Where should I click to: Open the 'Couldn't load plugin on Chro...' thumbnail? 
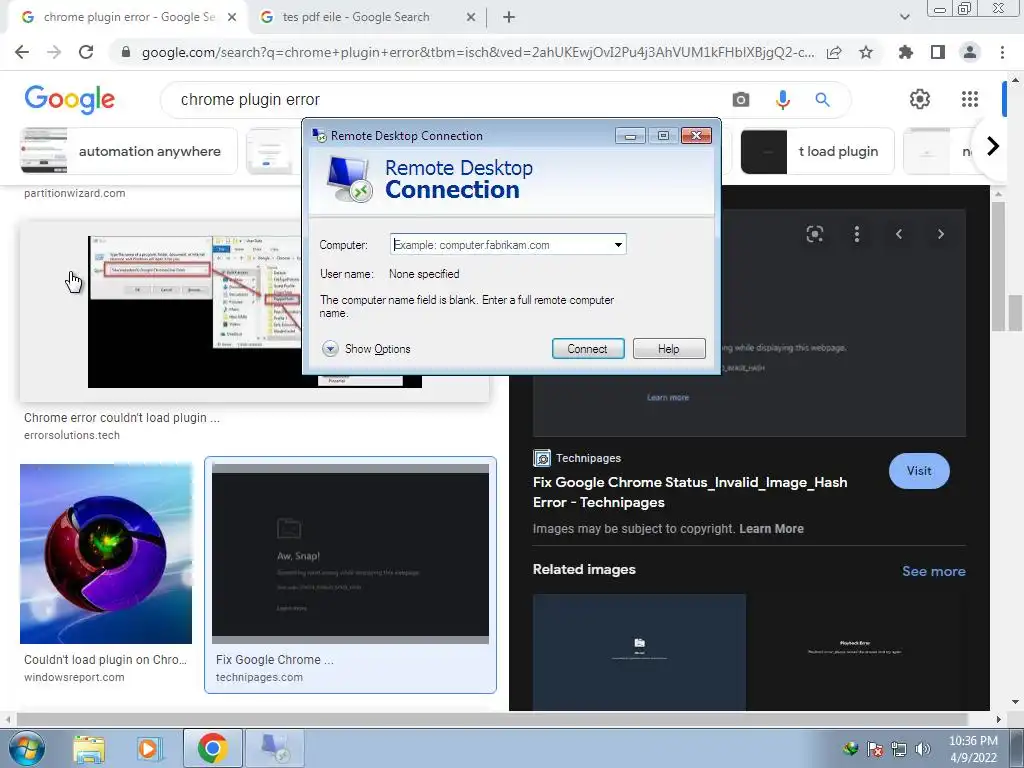coord(106,554)
